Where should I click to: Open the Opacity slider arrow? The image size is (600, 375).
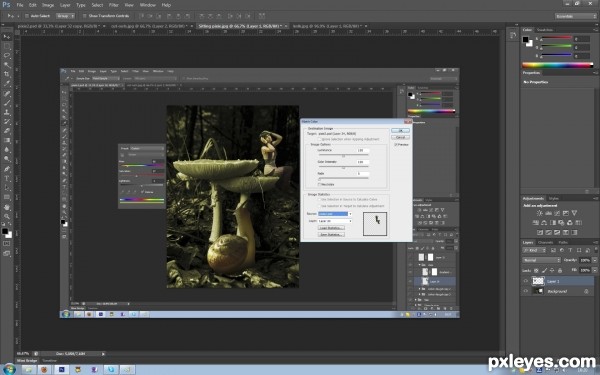click(x=595, y=260)
